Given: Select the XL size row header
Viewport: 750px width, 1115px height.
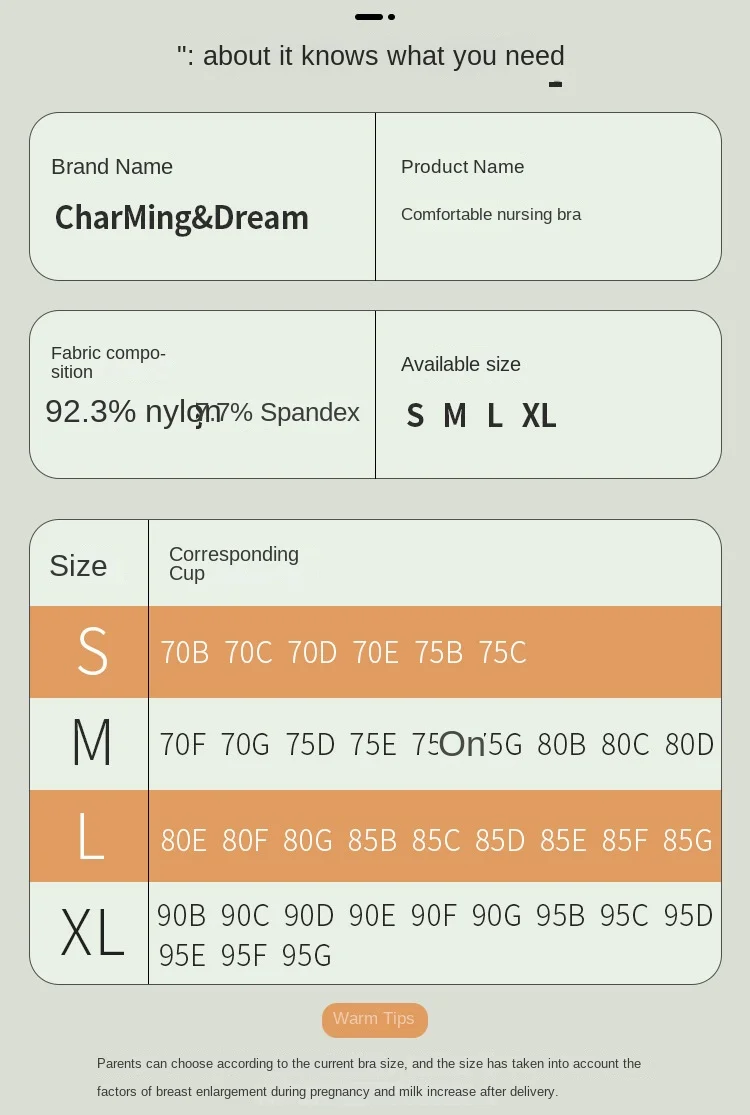Looking at the screenshot, I should (90, 933).
